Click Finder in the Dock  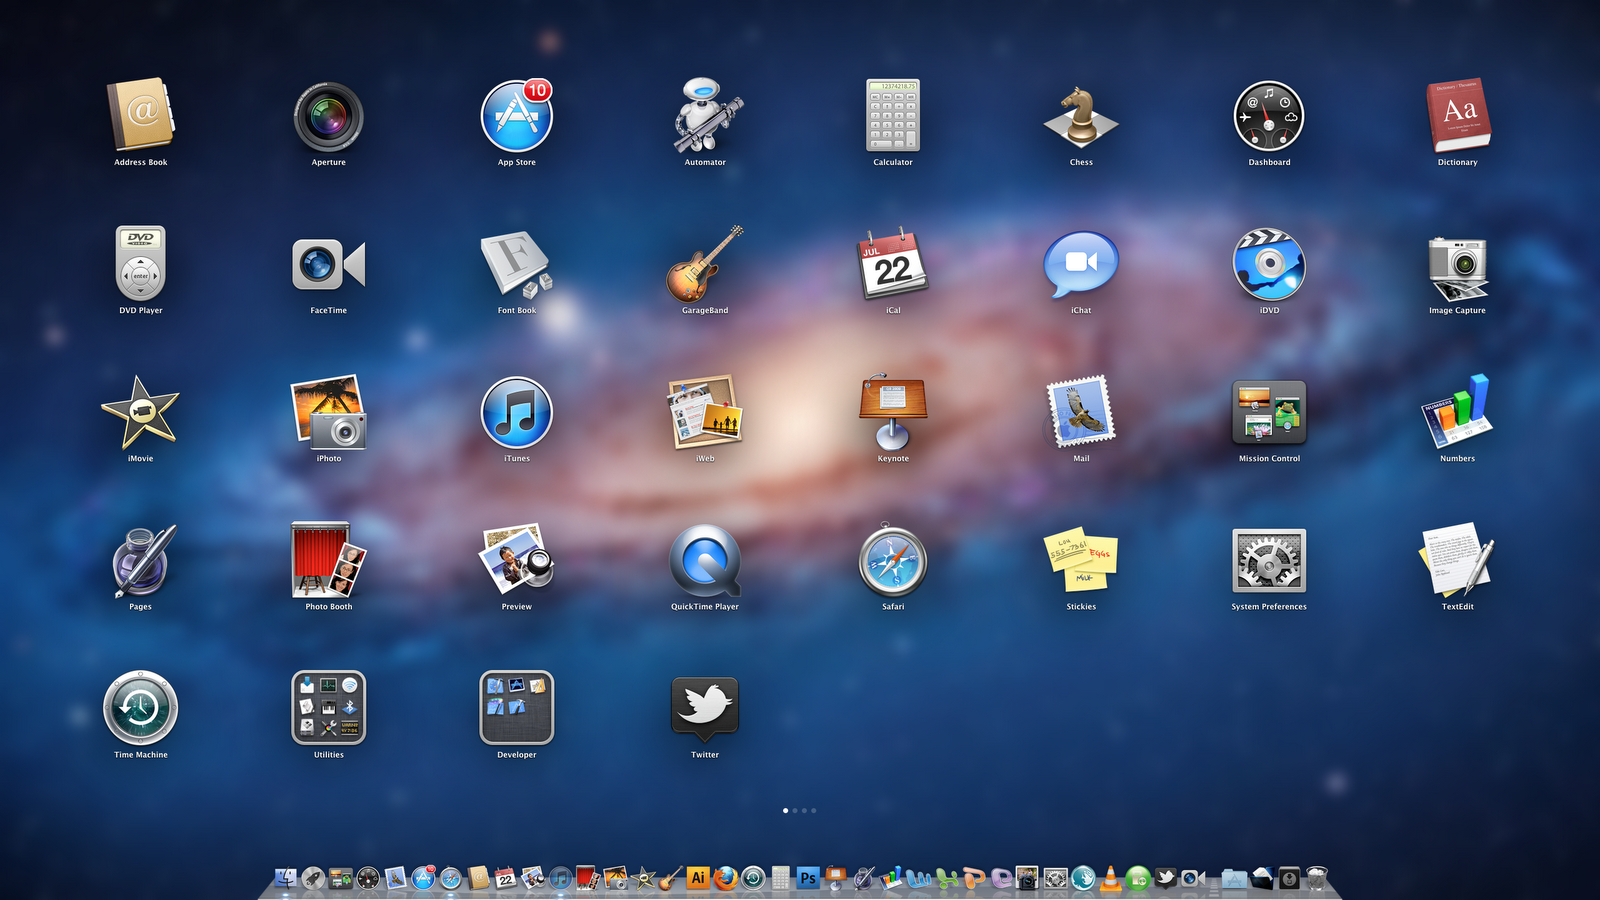[285, 878]
